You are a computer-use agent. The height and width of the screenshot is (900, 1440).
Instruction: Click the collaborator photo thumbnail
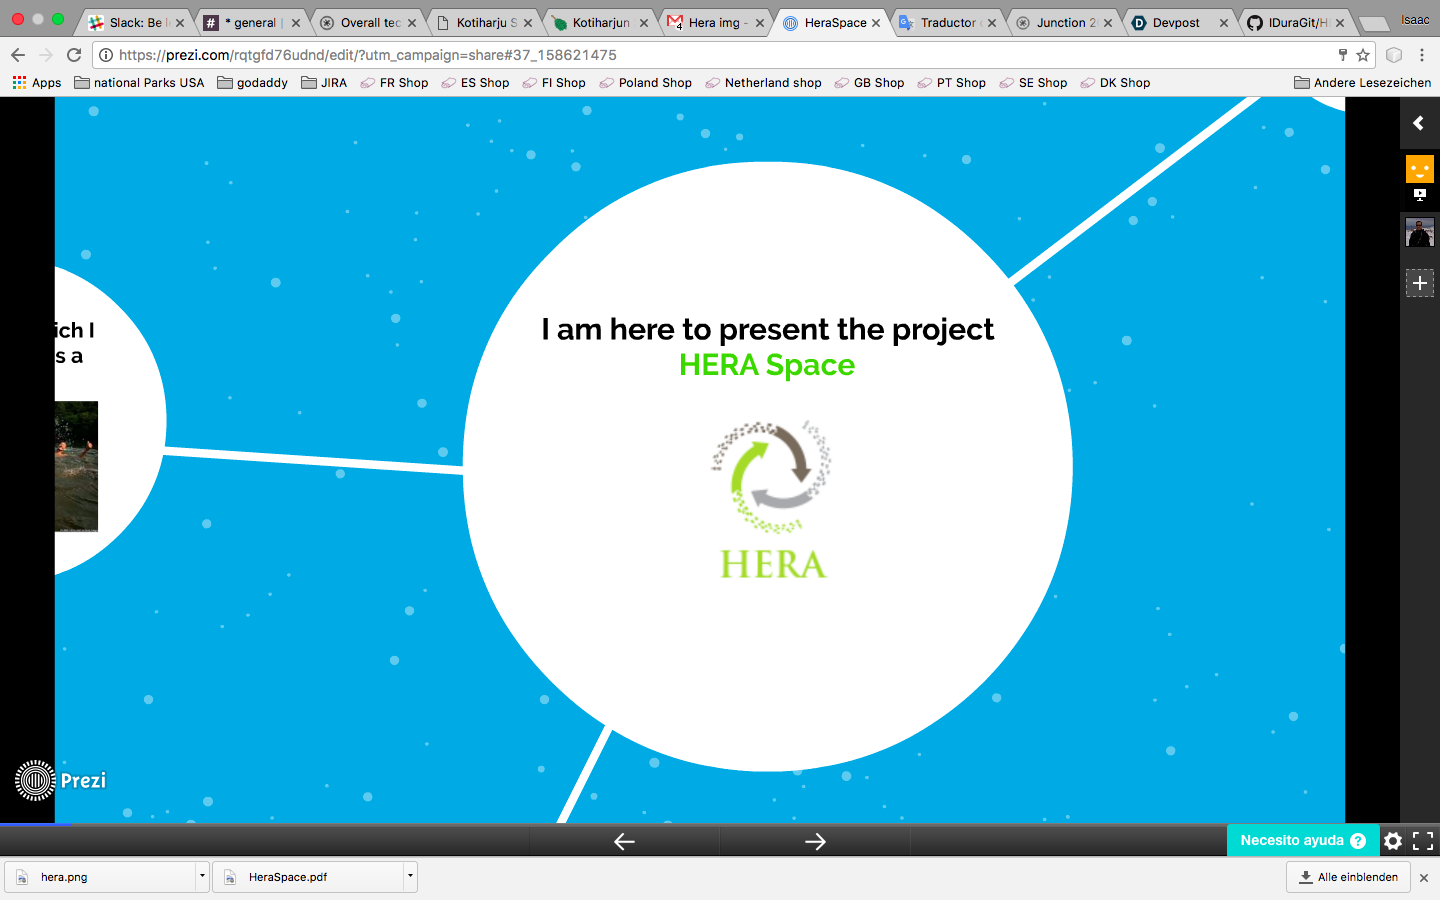(x=1420, y=232)
